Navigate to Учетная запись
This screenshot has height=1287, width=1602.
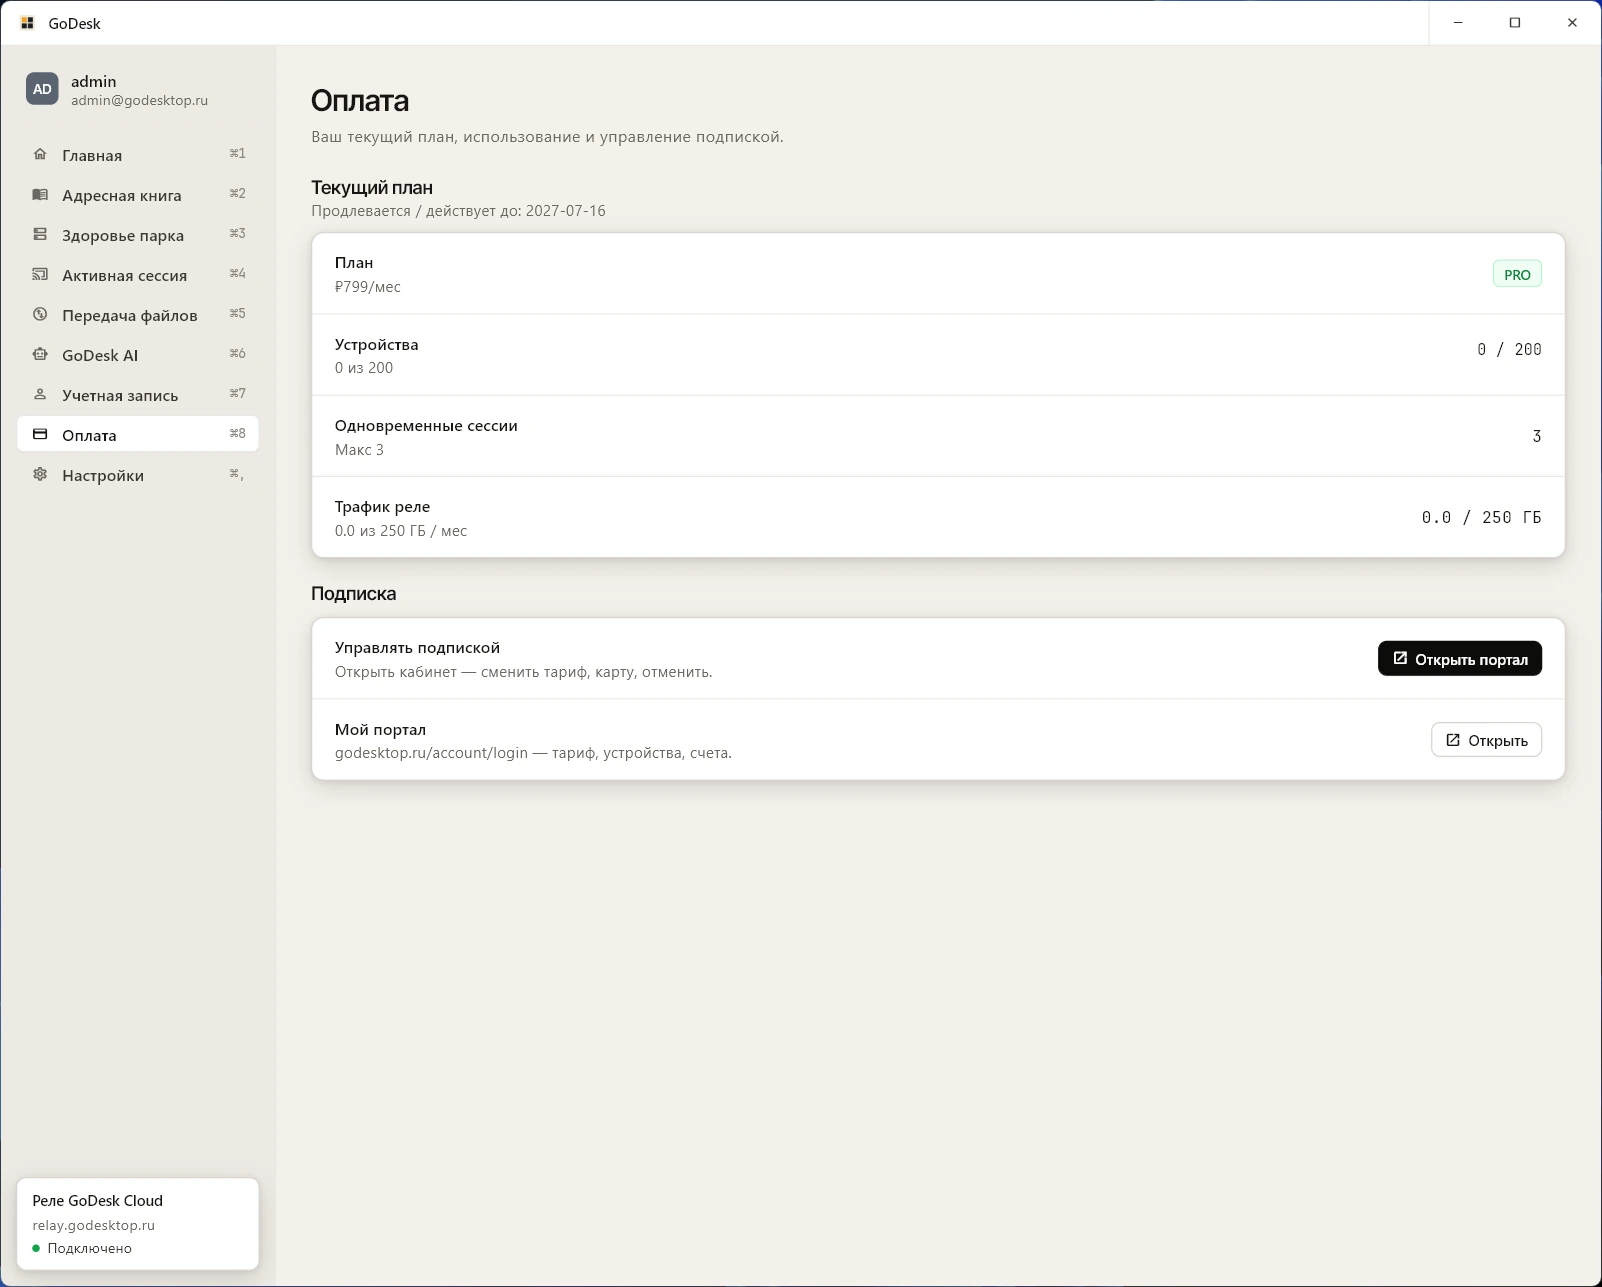pos(138,394)
